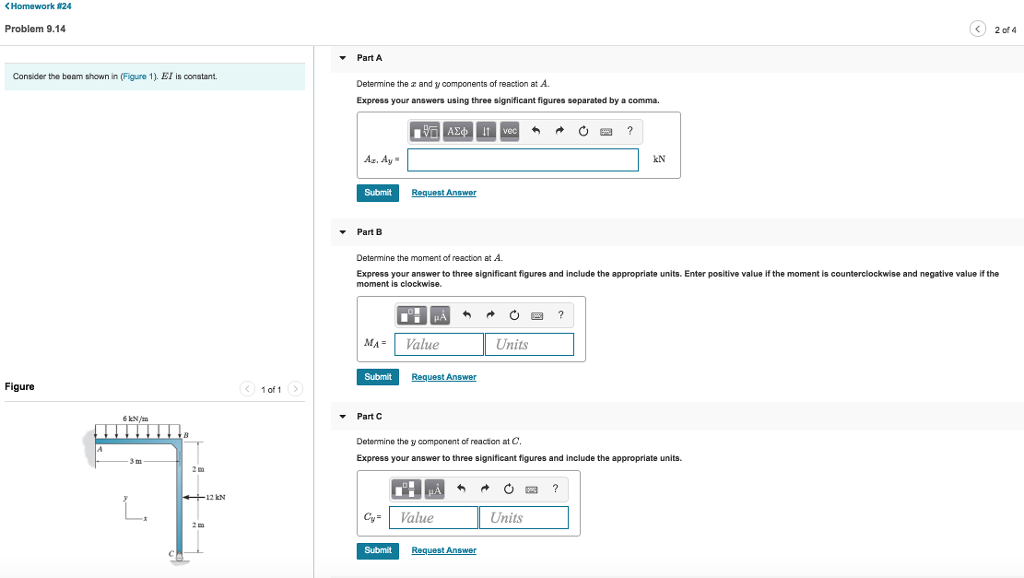
Task: Go to previous problem arrow
Action: (x=978, y=29)
